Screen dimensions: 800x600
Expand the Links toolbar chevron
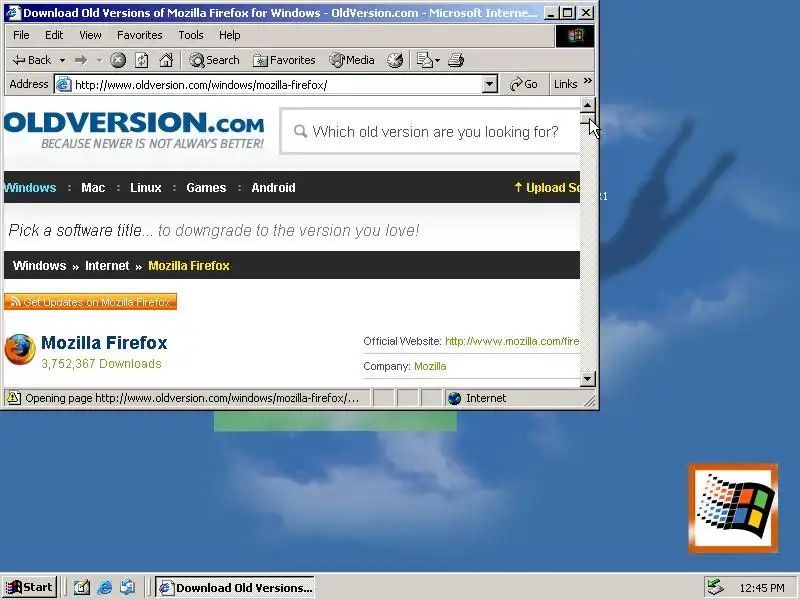588,81
